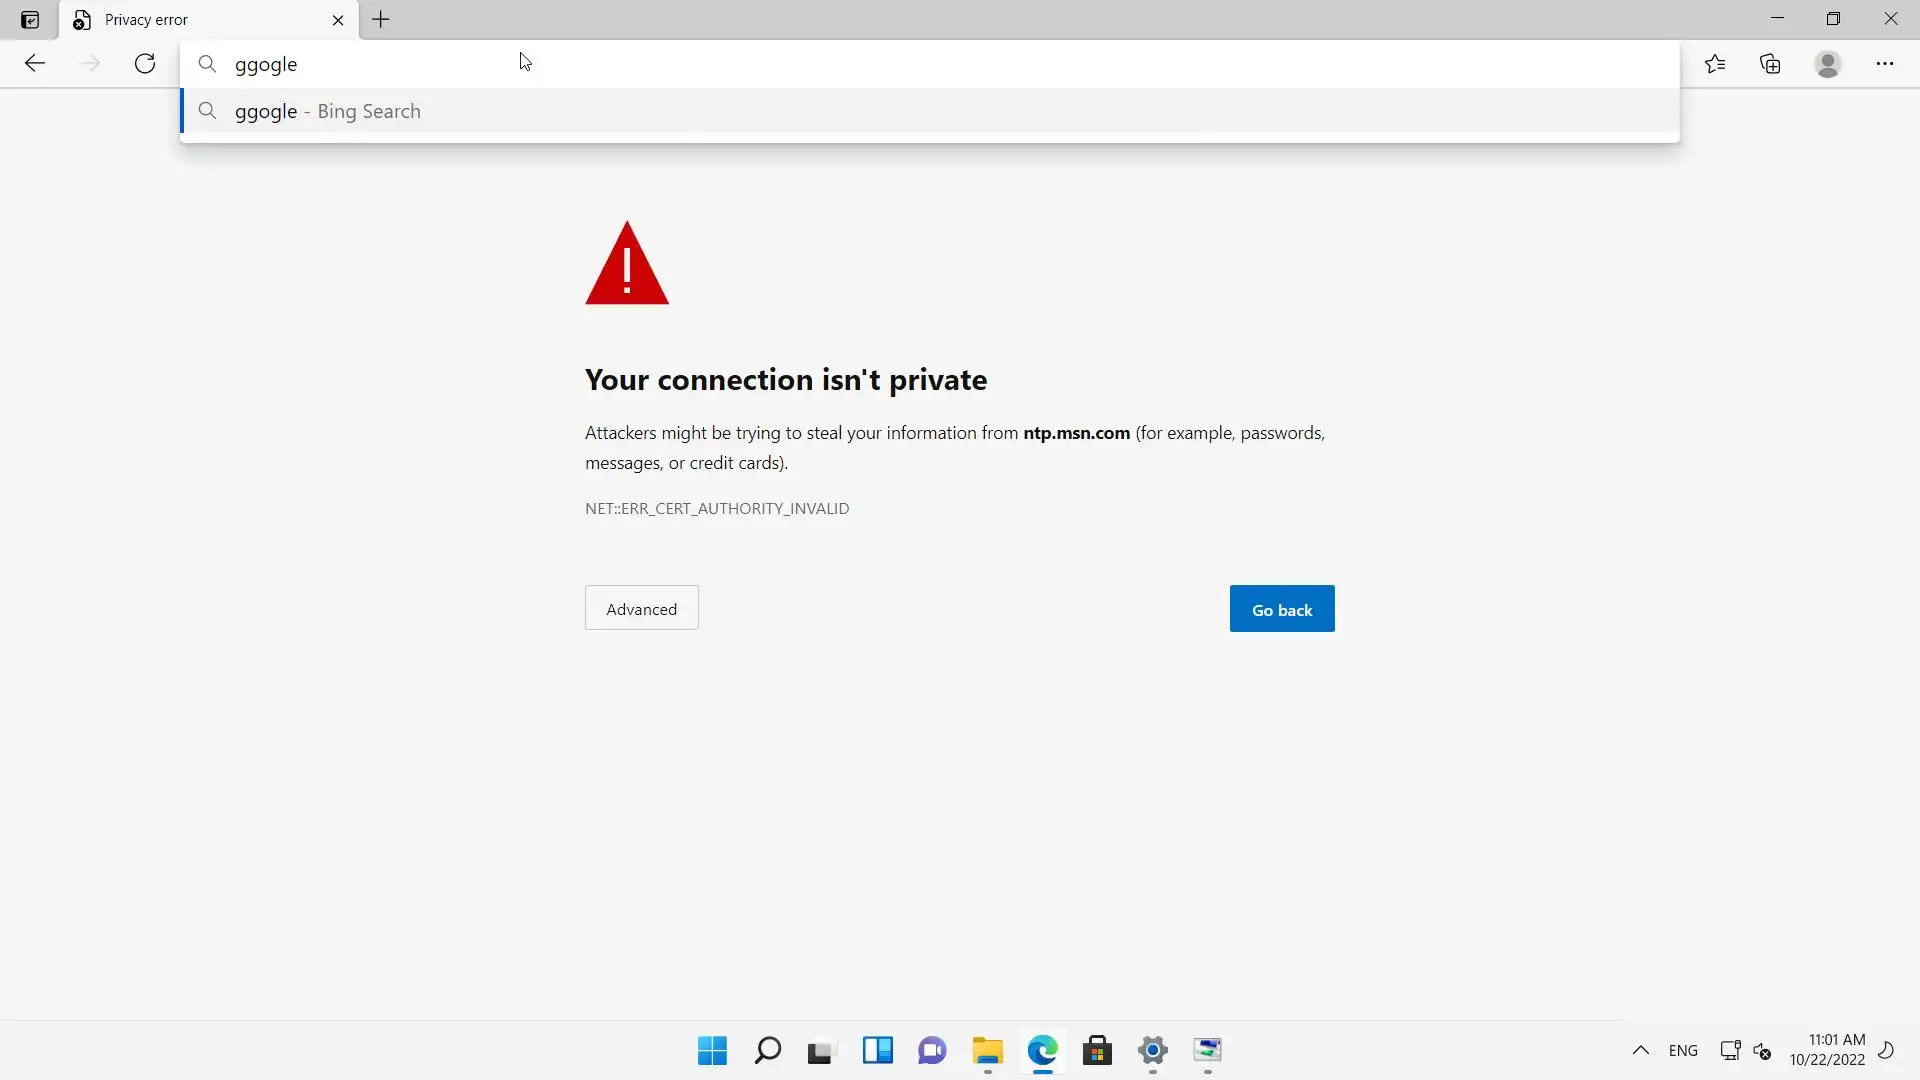
Task: Click the profile avatar icon
Action: tap(1827, 64)
